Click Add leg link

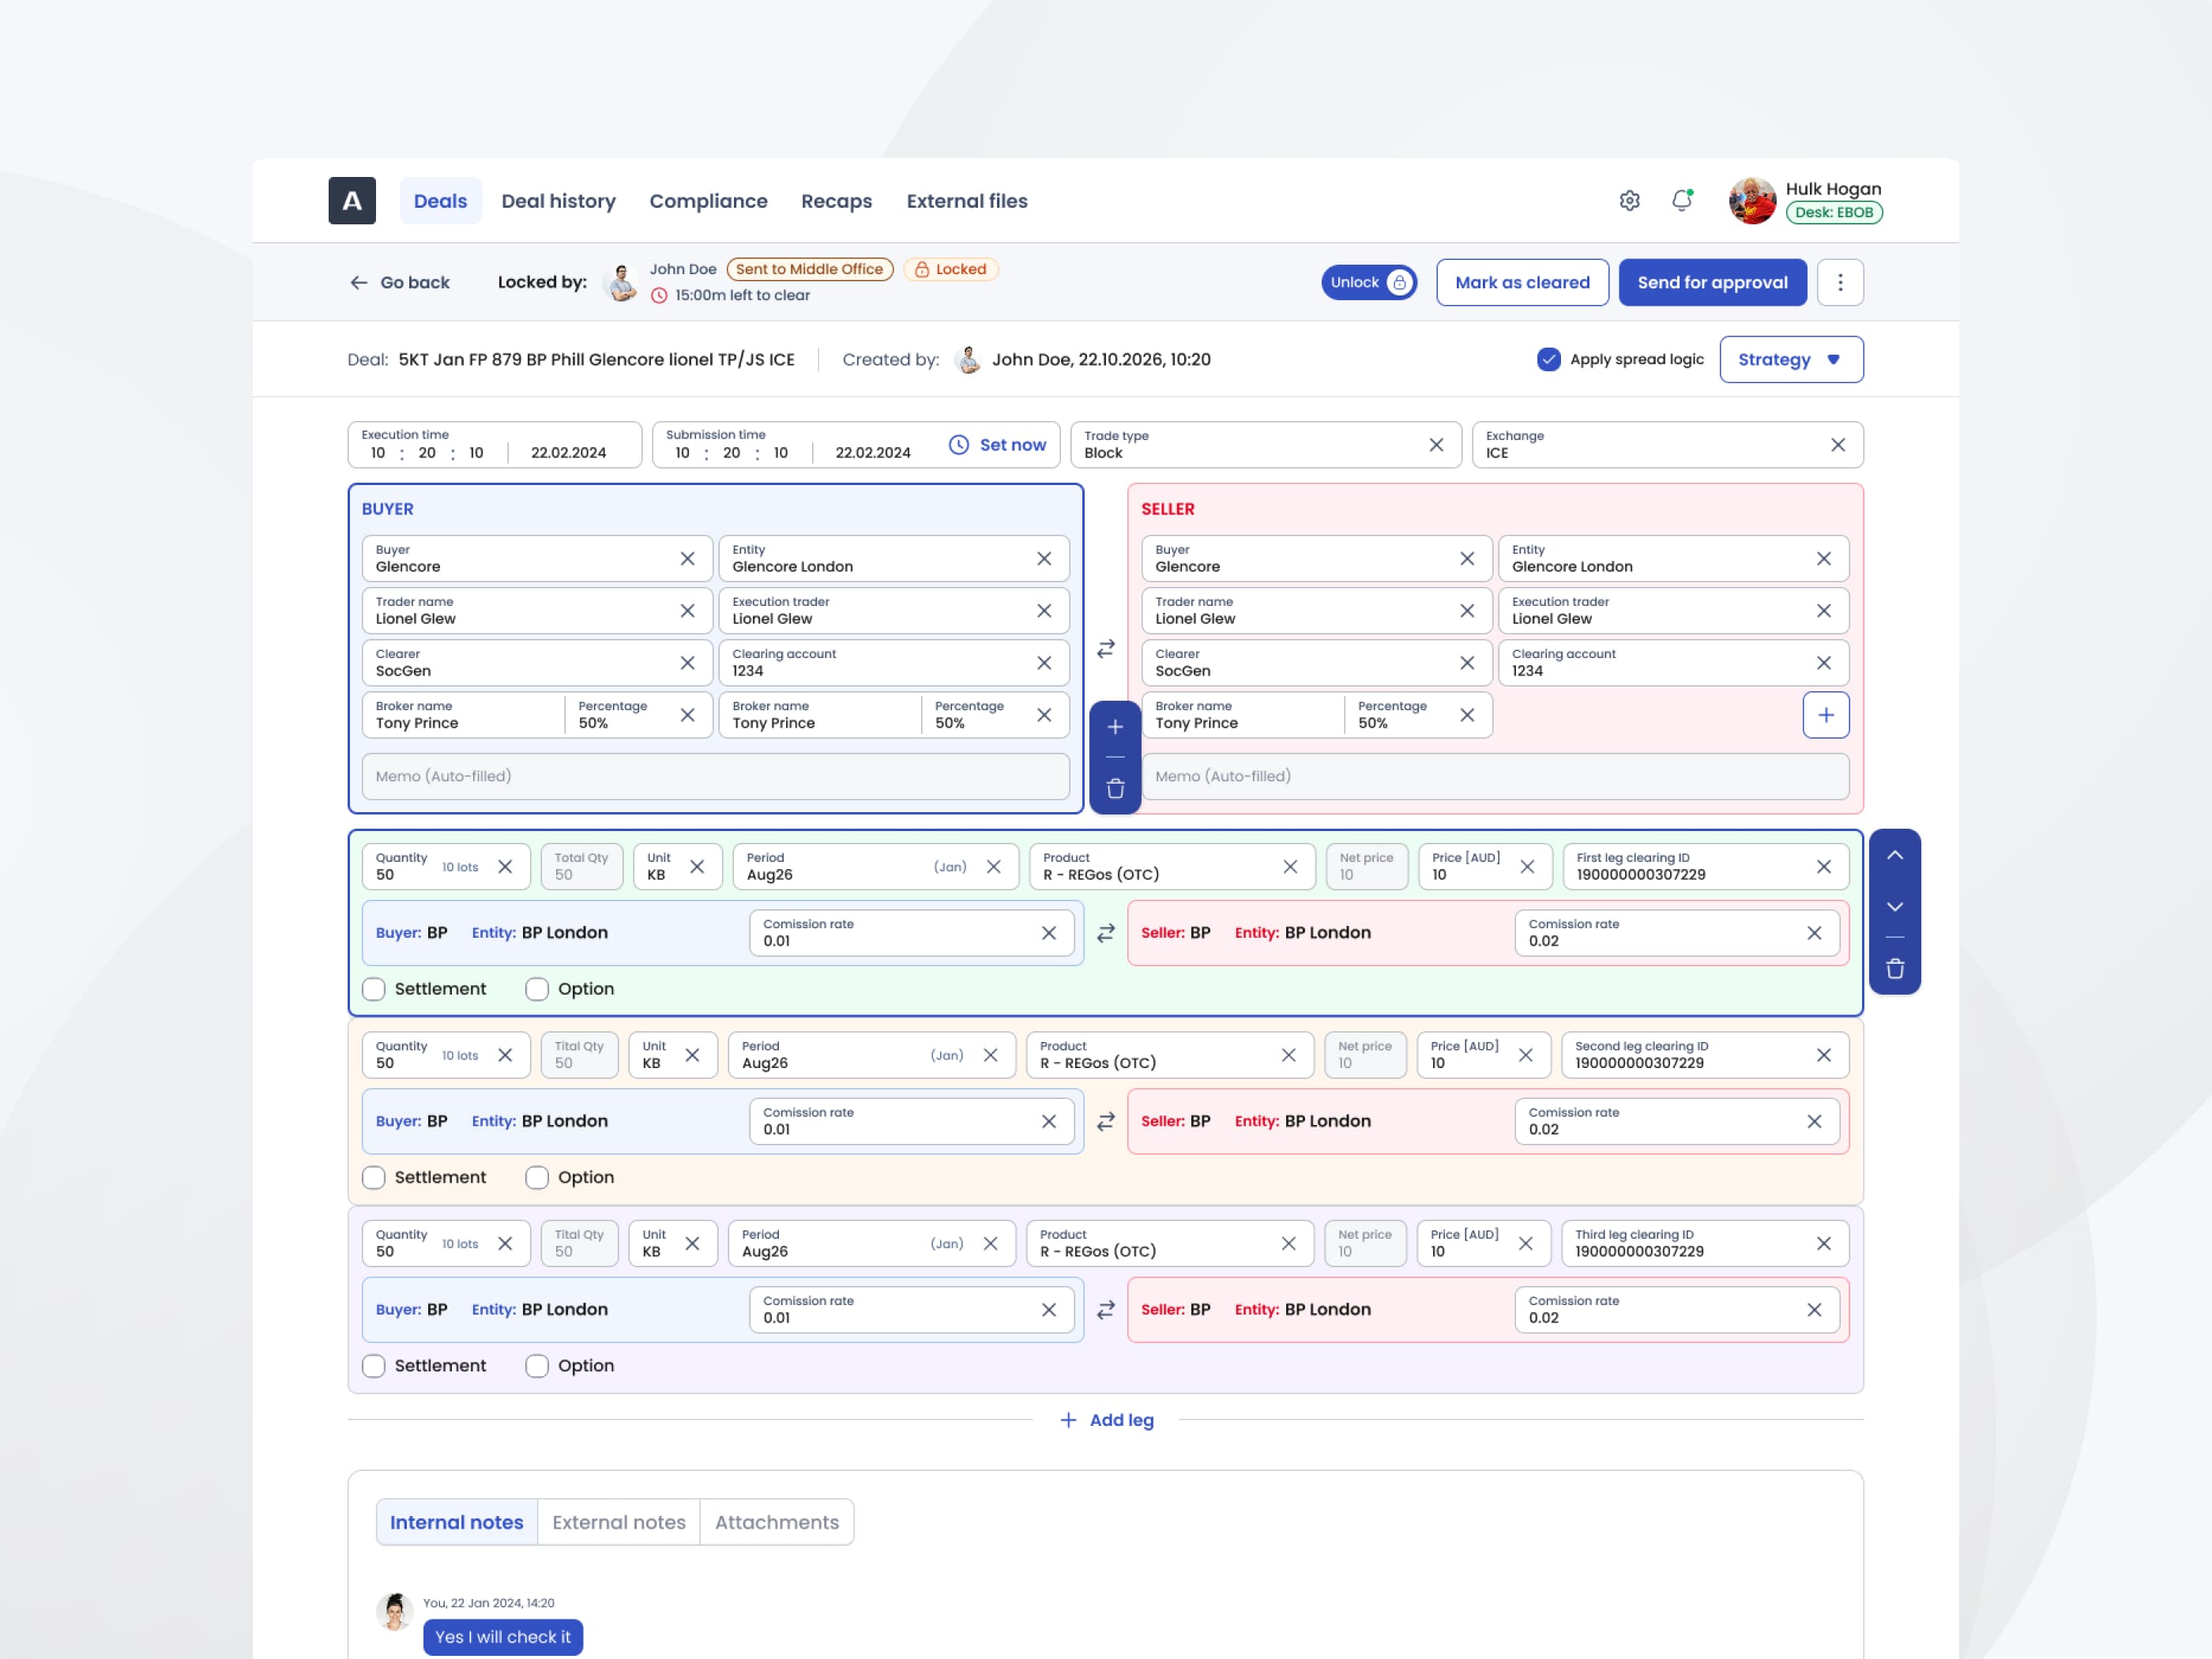1107,1421
